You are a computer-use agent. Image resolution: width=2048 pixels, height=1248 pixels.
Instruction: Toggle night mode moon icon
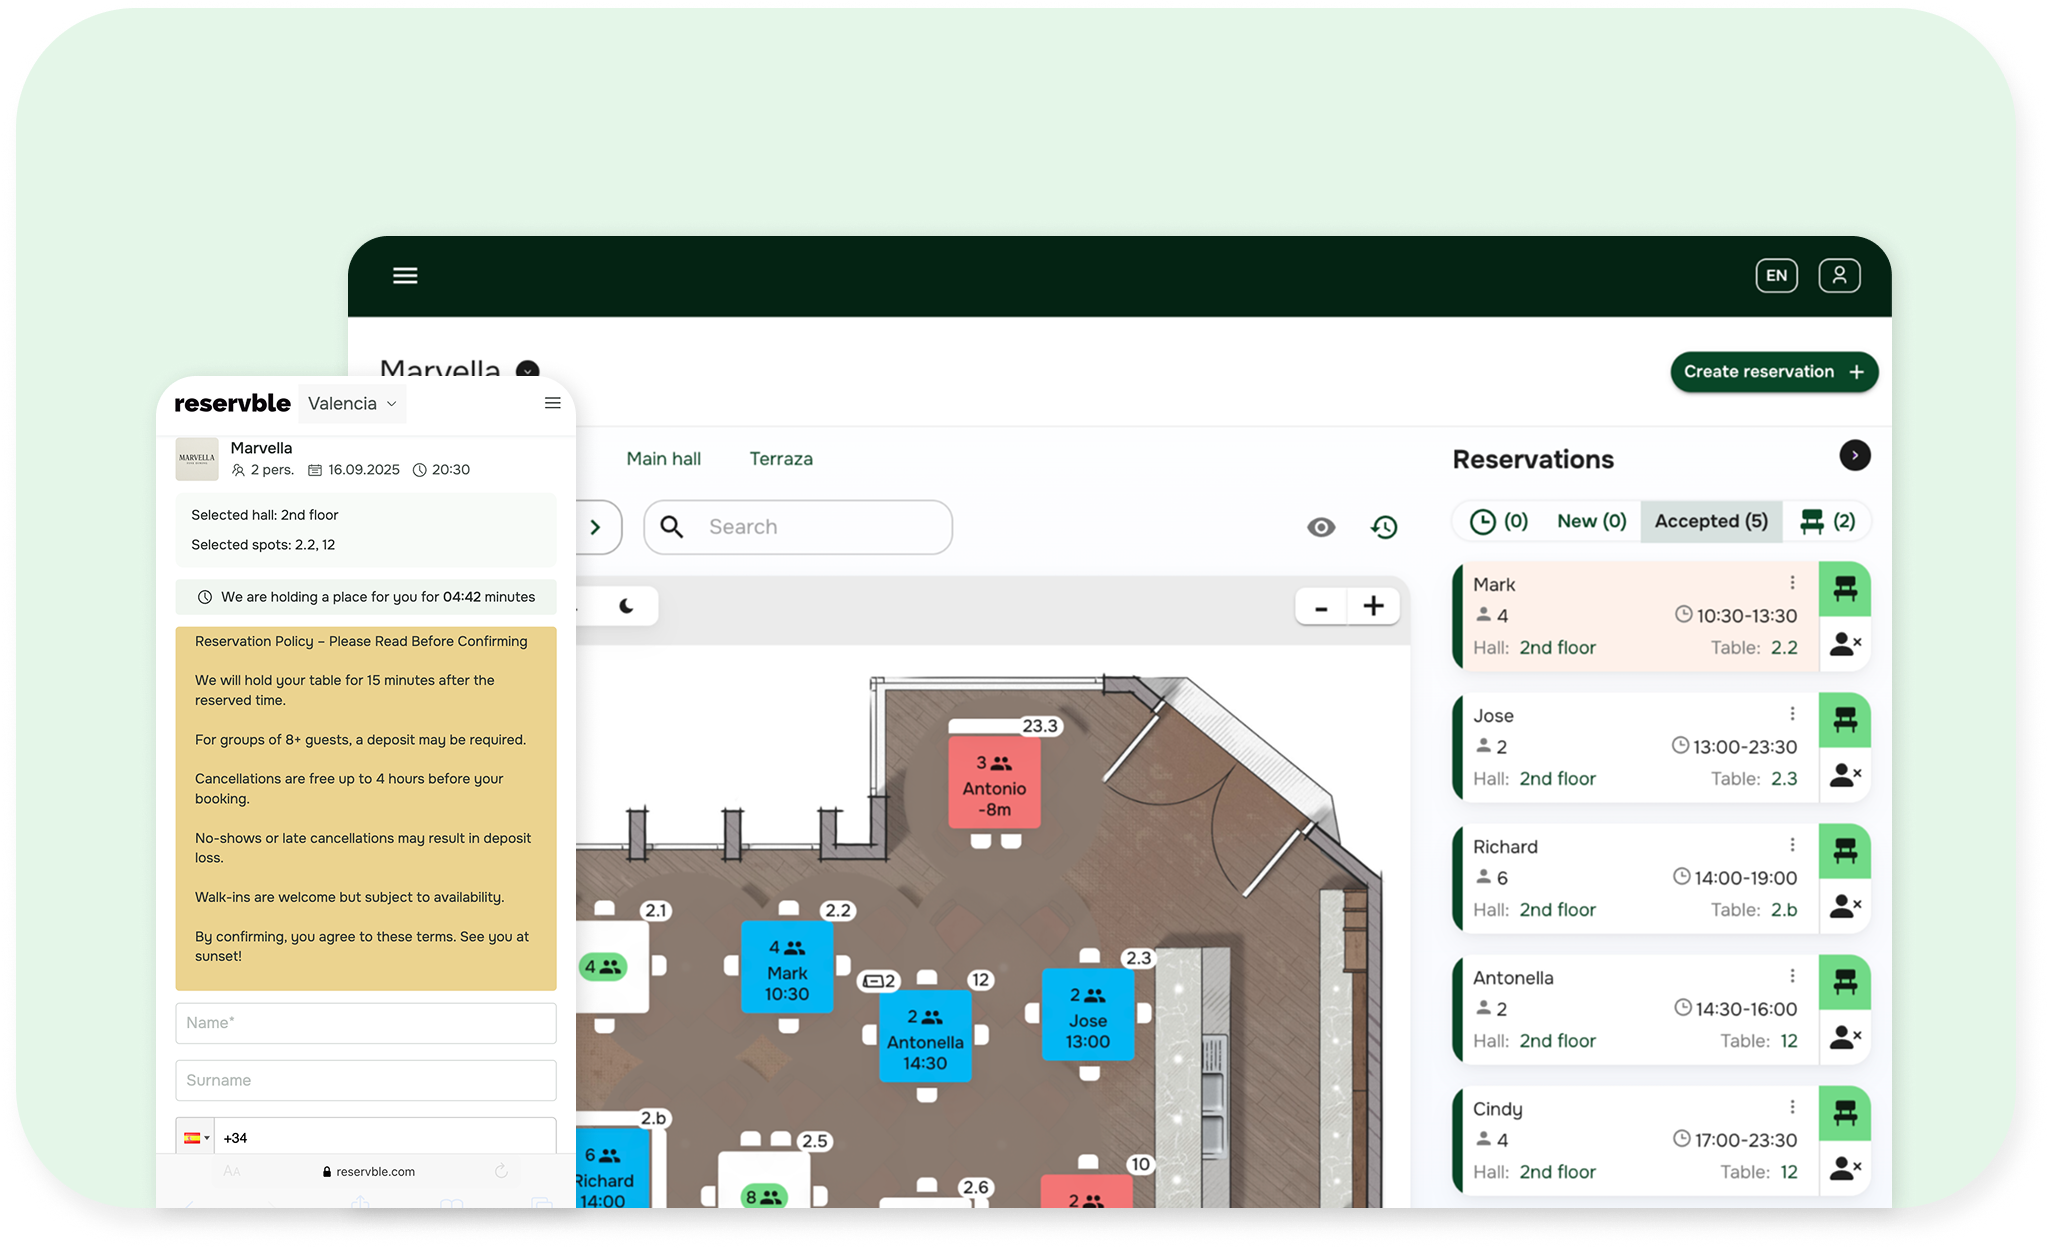click(x=627, y=606)
